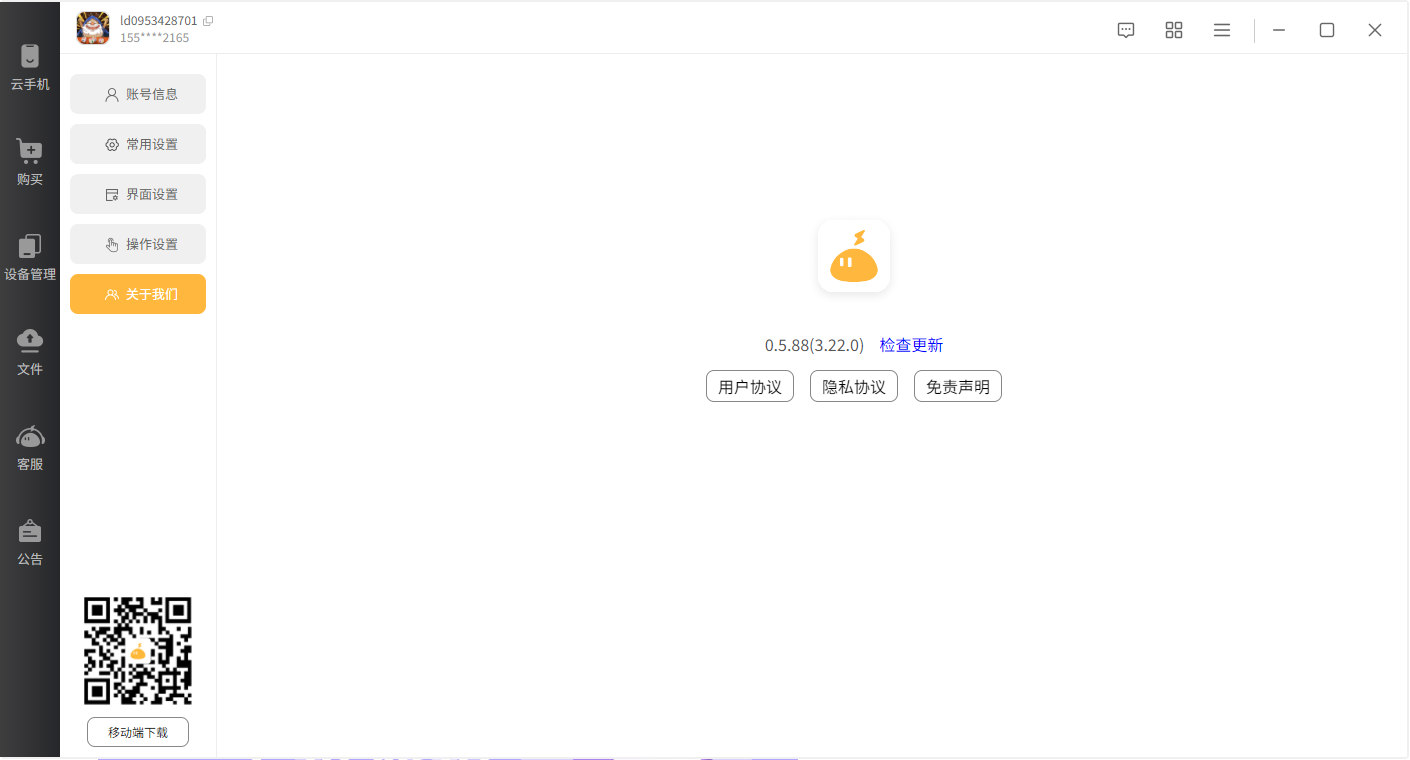
Task: Open the hamburger menu in title bar
Action: tap(1222, 30)
